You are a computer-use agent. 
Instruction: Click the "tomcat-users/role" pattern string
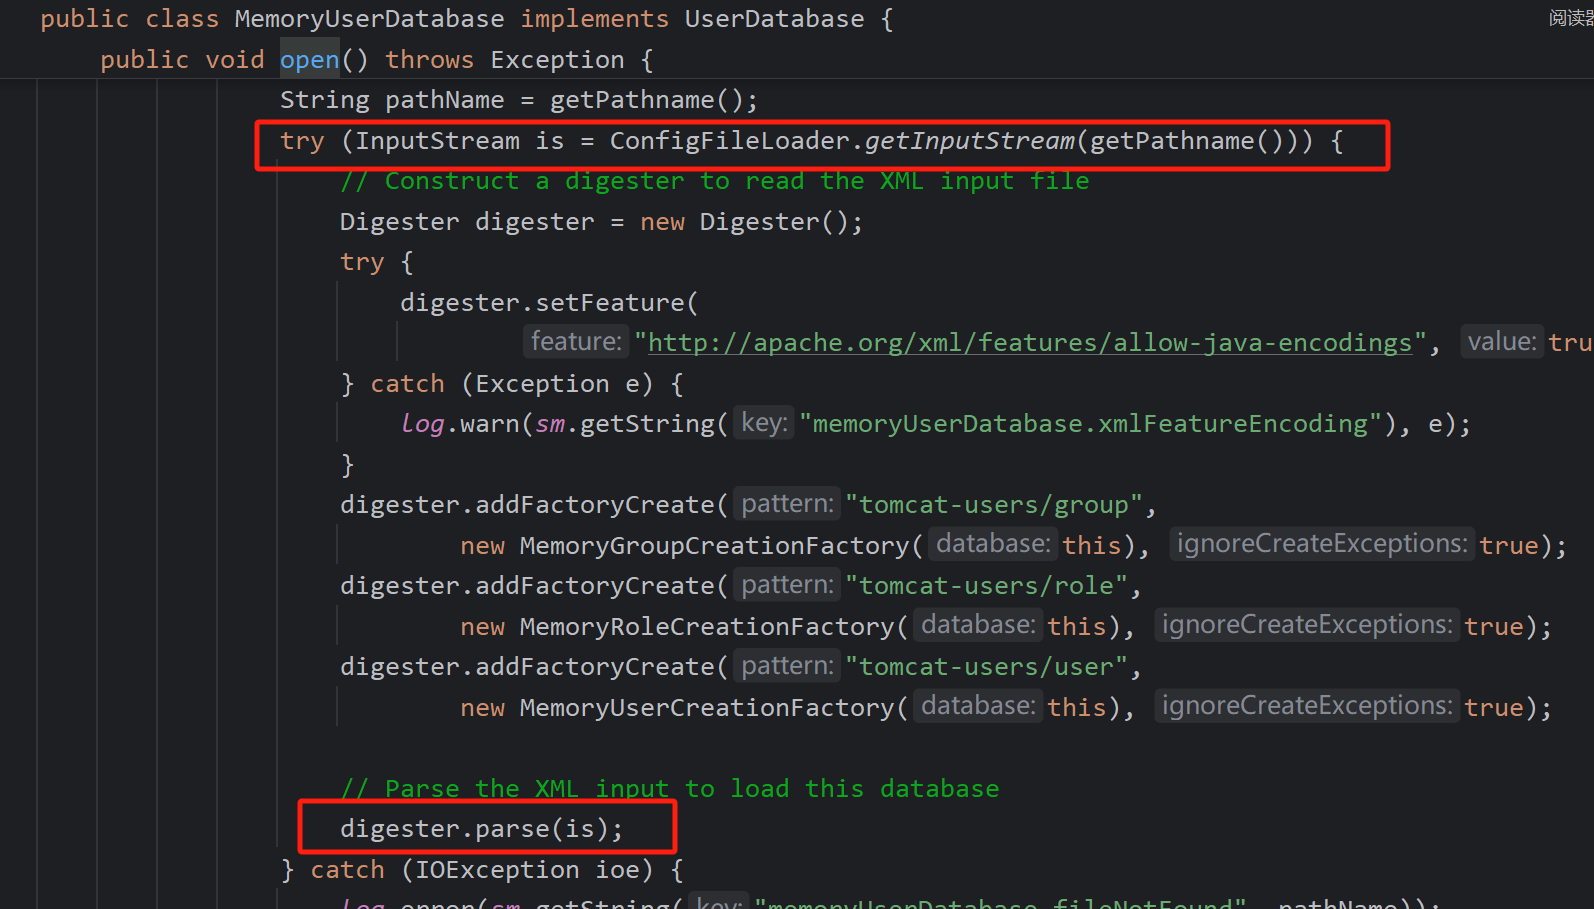pyautogui.click(x=986, y=586)
